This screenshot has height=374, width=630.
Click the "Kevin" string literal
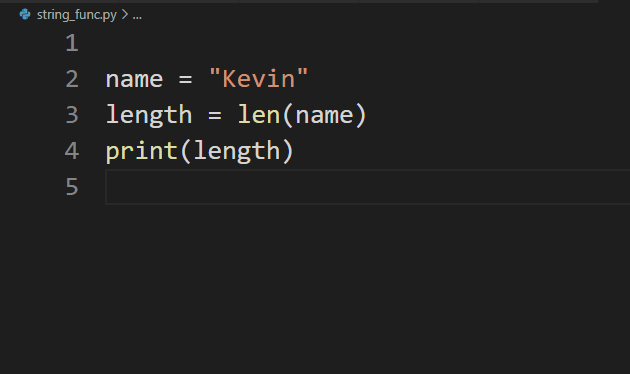click(x=258, y=78)
